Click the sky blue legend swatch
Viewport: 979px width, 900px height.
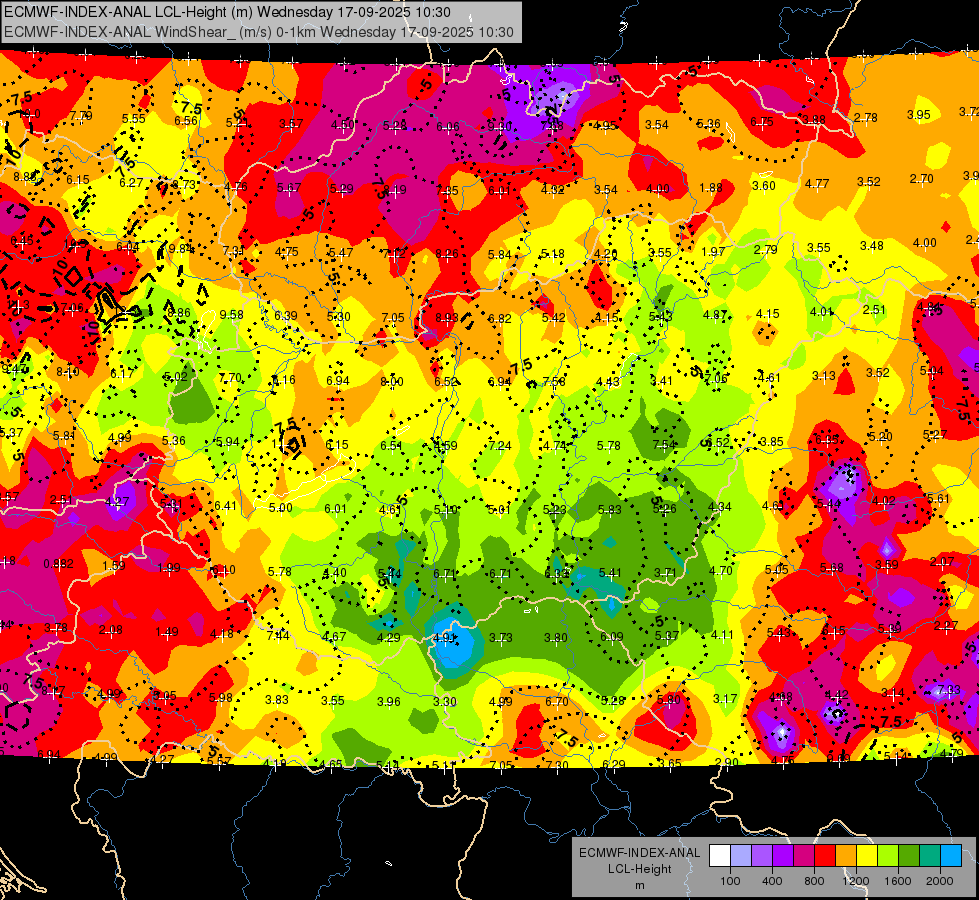pyautogui.click(x=952, y=855)
